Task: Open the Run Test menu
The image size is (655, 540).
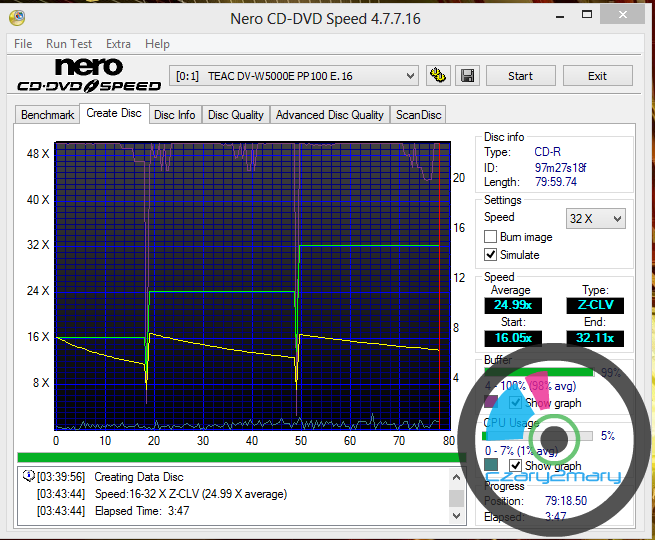Action: point(69,44)
